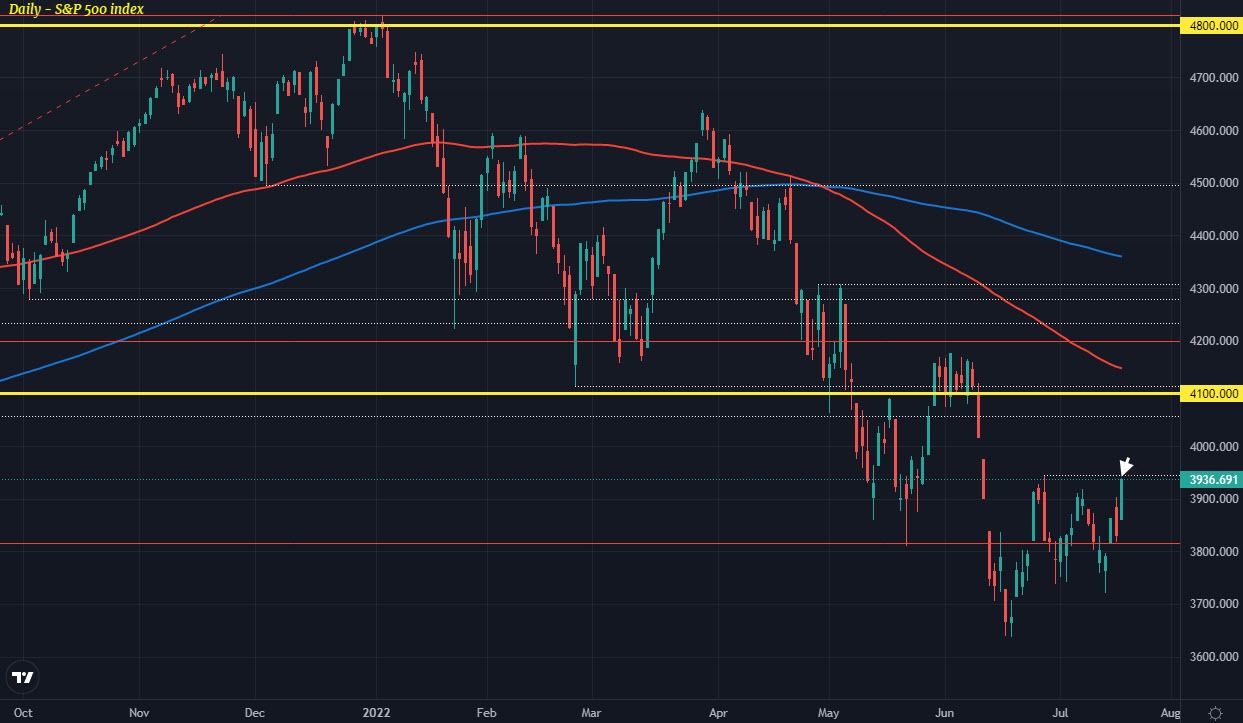Select the yellow 4800 resistance line
Image resolution: width=1243 pixels, height=723 pixels.
(600, 26)
